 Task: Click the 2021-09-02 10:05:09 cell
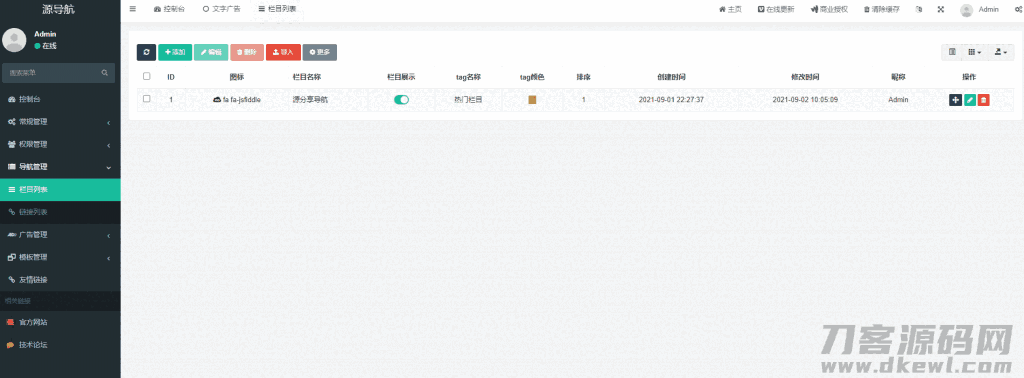click(805, 100)
